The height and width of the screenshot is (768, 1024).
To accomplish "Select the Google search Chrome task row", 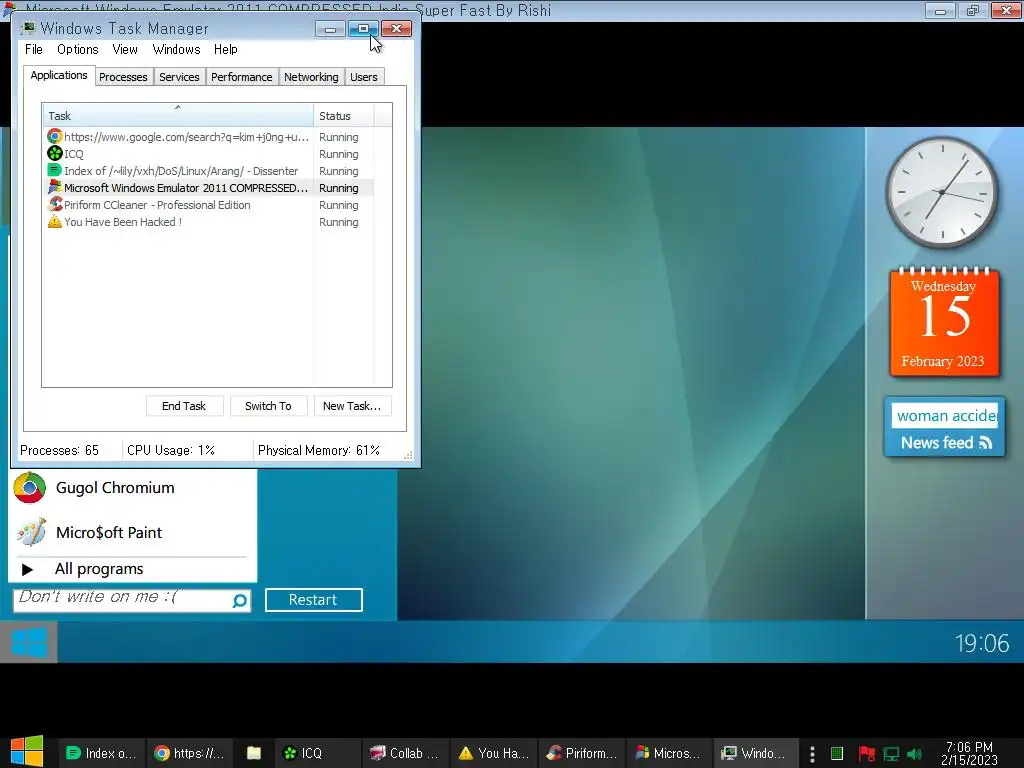I will point(209,136).
